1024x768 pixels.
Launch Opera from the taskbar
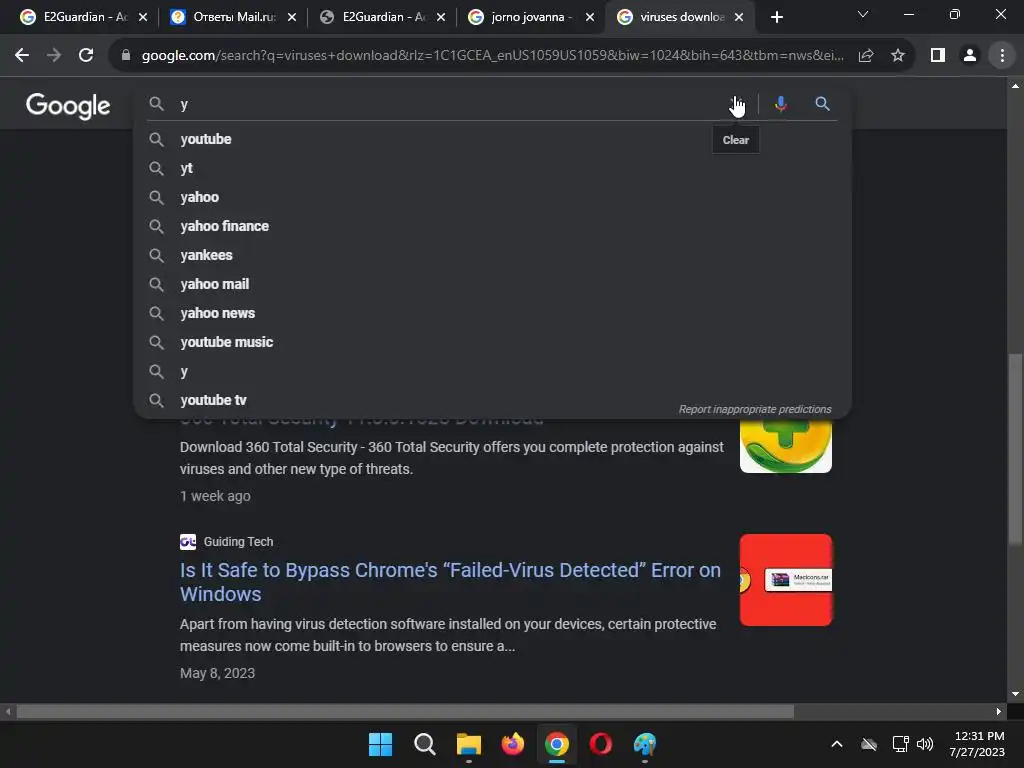tap(601, 744)
